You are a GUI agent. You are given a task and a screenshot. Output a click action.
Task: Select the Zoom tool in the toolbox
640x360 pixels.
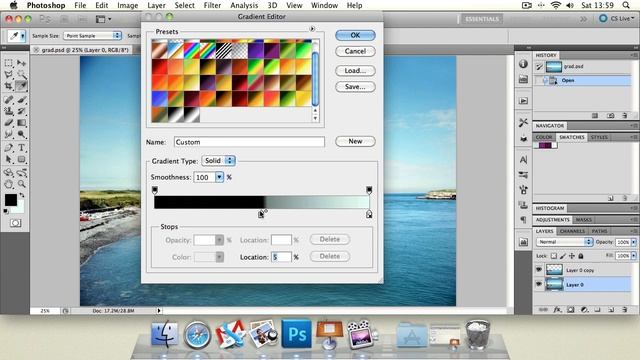point(21,184)
